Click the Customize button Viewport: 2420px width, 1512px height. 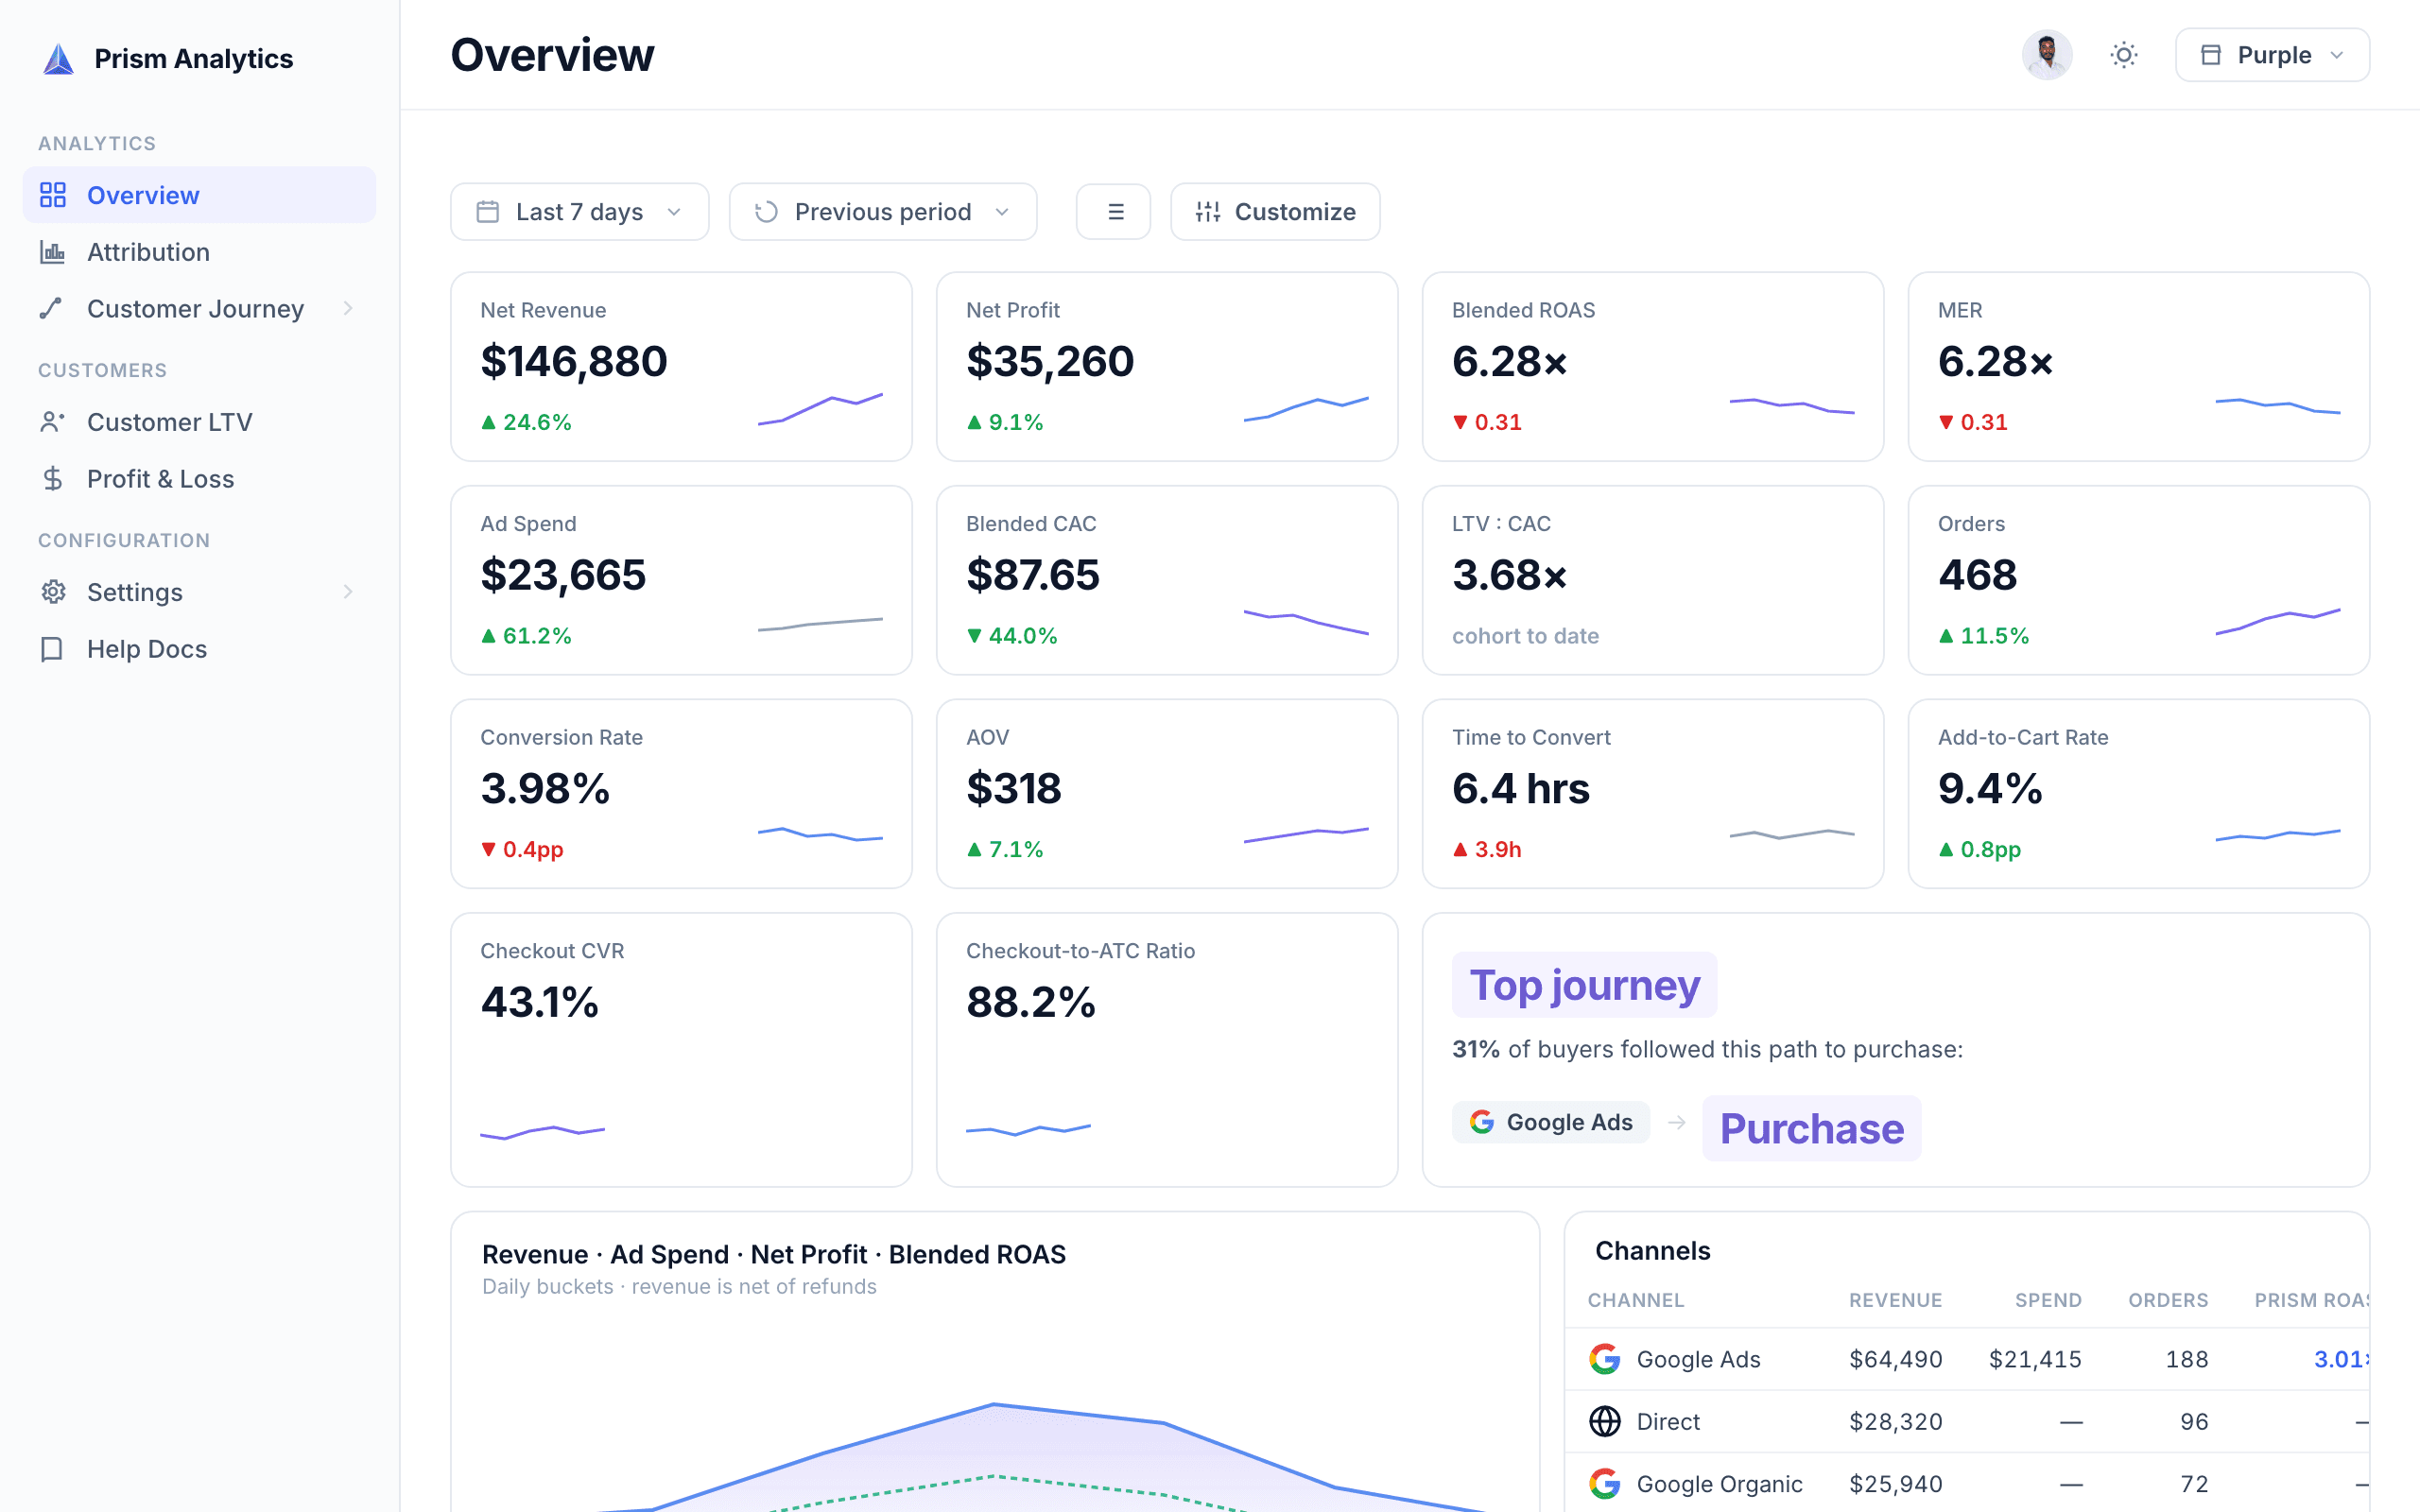[x=1275, y=212]
